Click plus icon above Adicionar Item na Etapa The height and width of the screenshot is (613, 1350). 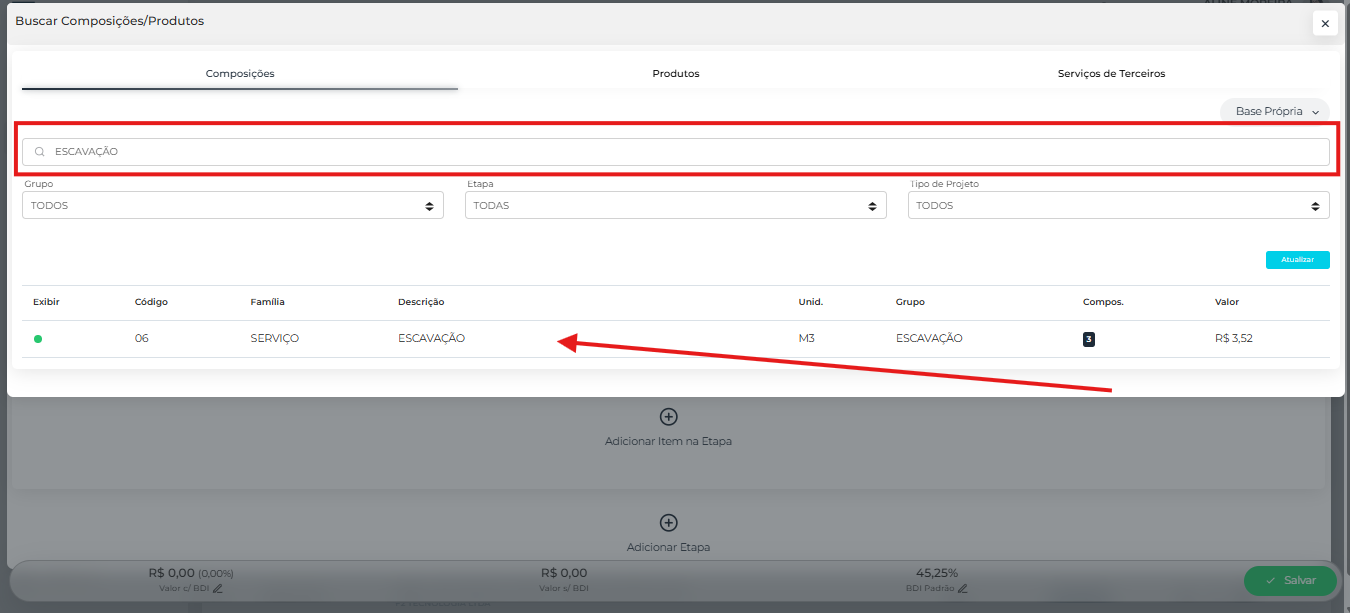[x=668, y=417]
